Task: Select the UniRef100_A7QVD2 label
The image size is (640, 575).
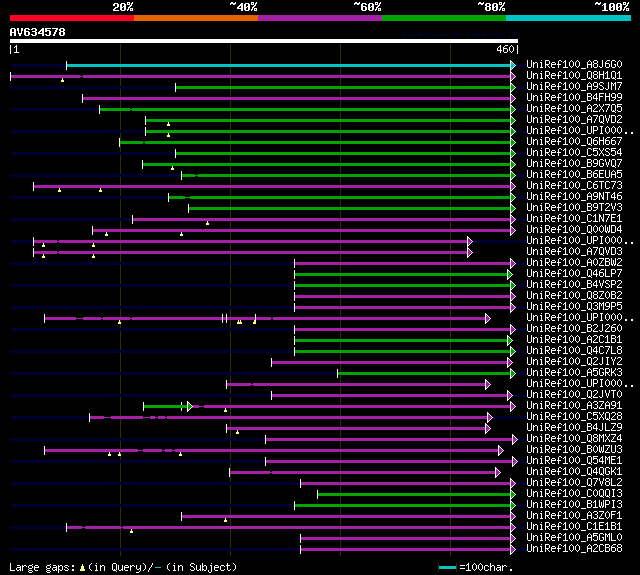Action: coord(574,120)
